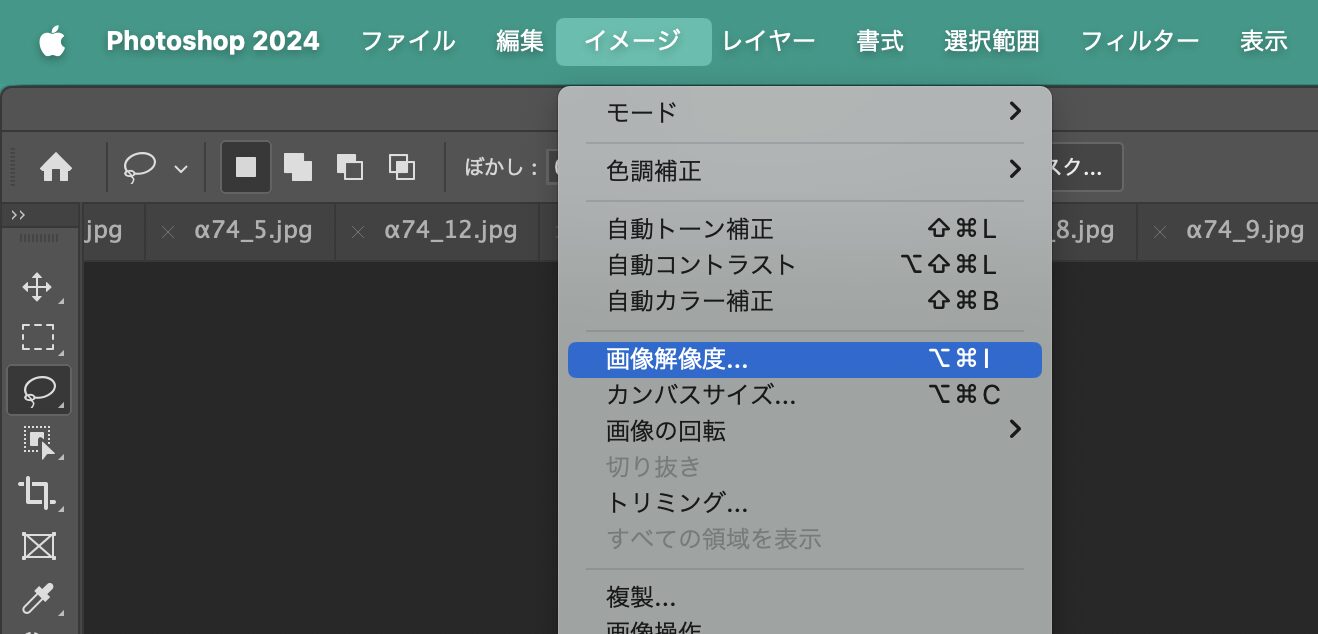Select the Crop tool
This screenshot has width=1318, height=634.
pyautogui.click(x=38, y=493)
